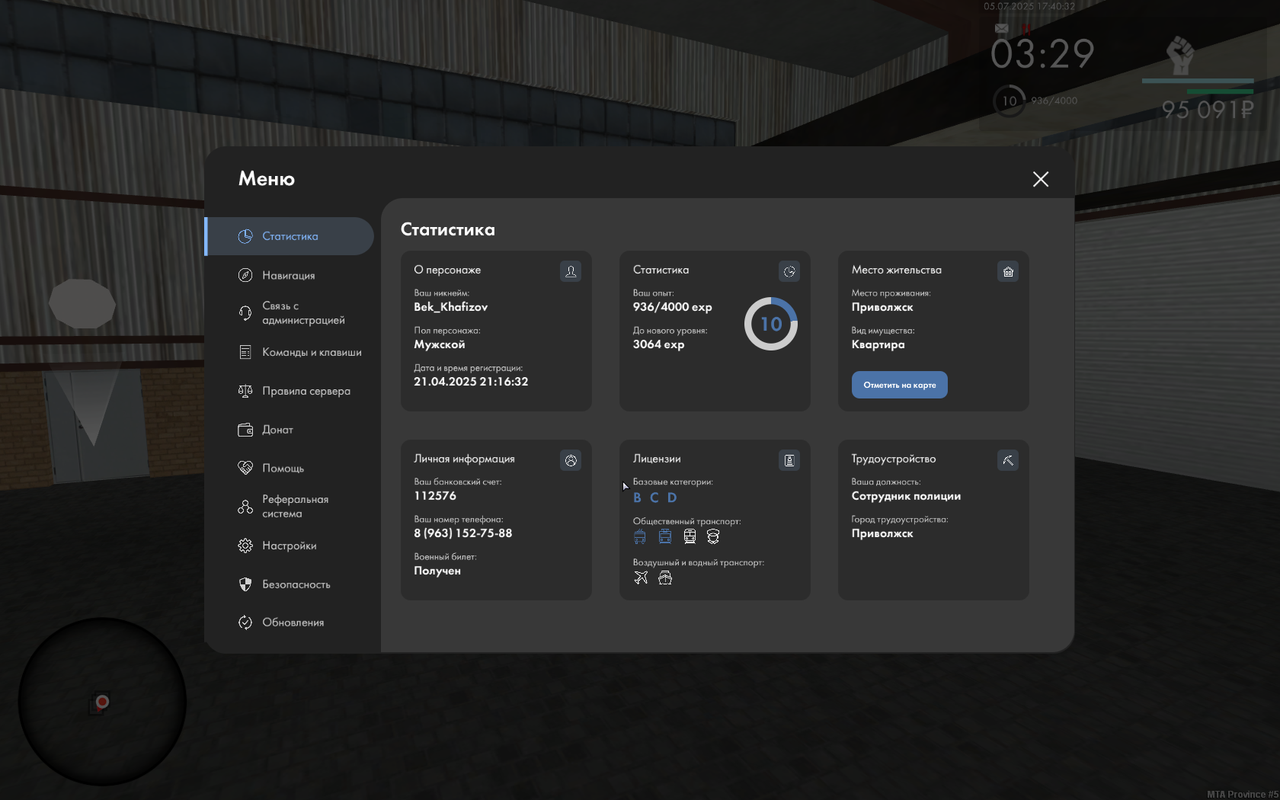Click the ship license icon
The image size is (1280, 800).
tap(665, 577)
